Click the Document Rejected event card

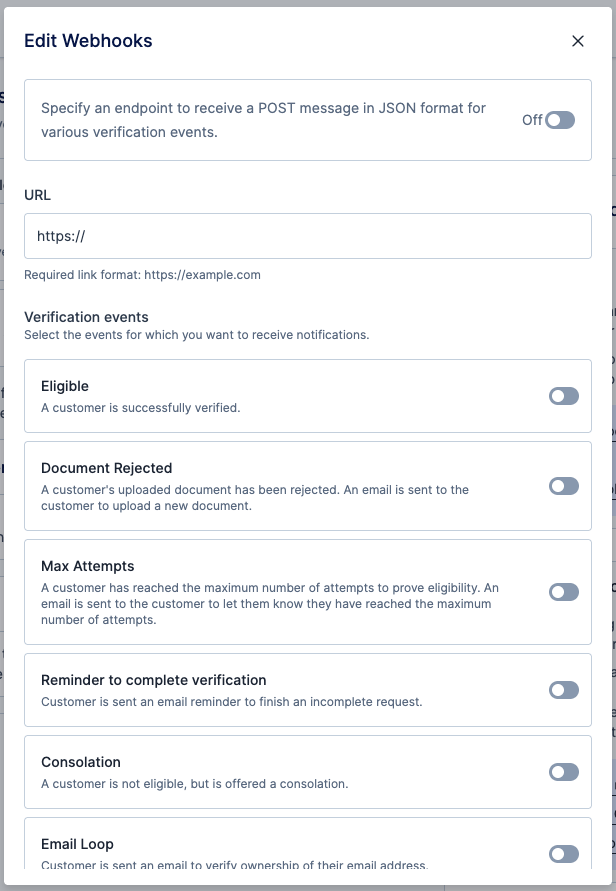tap(250, 487)
